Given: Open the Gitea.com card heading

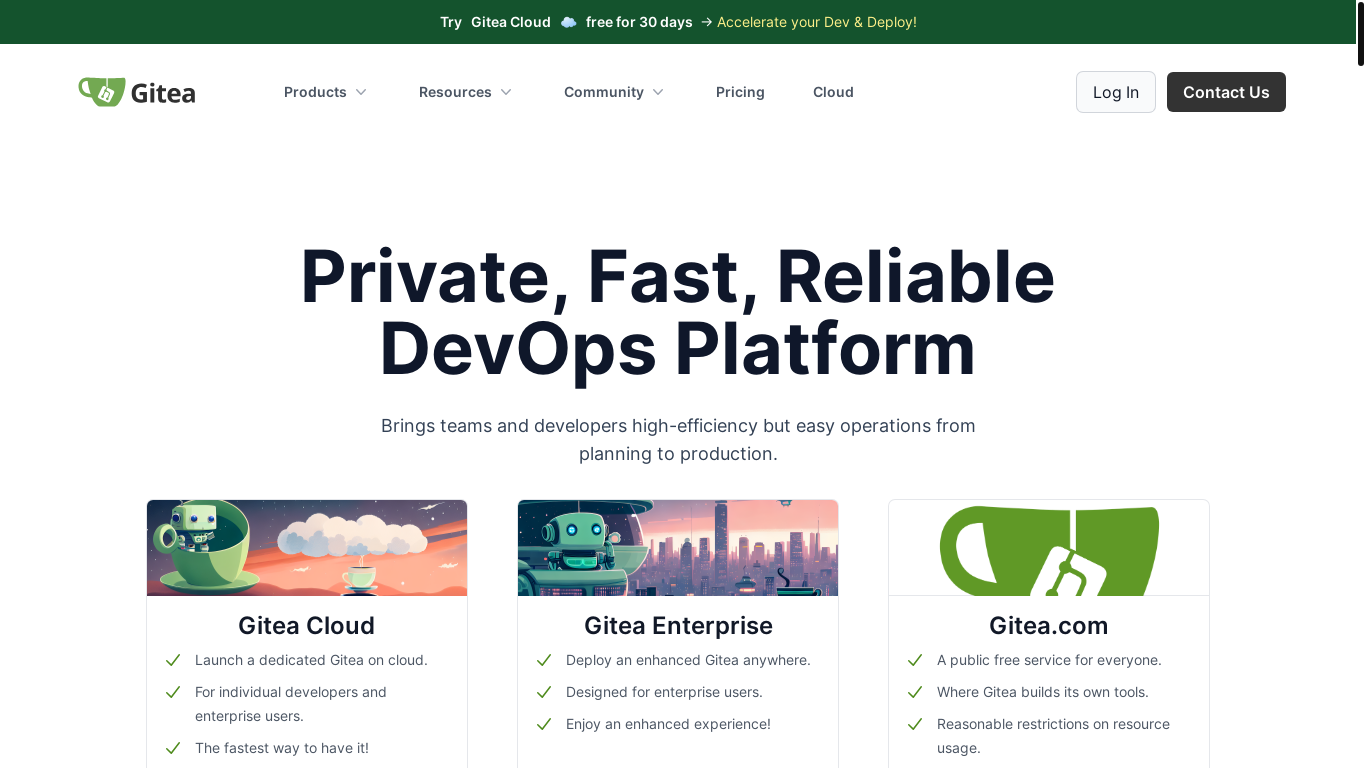Looking at the screenshot, I should point(1049,626).
